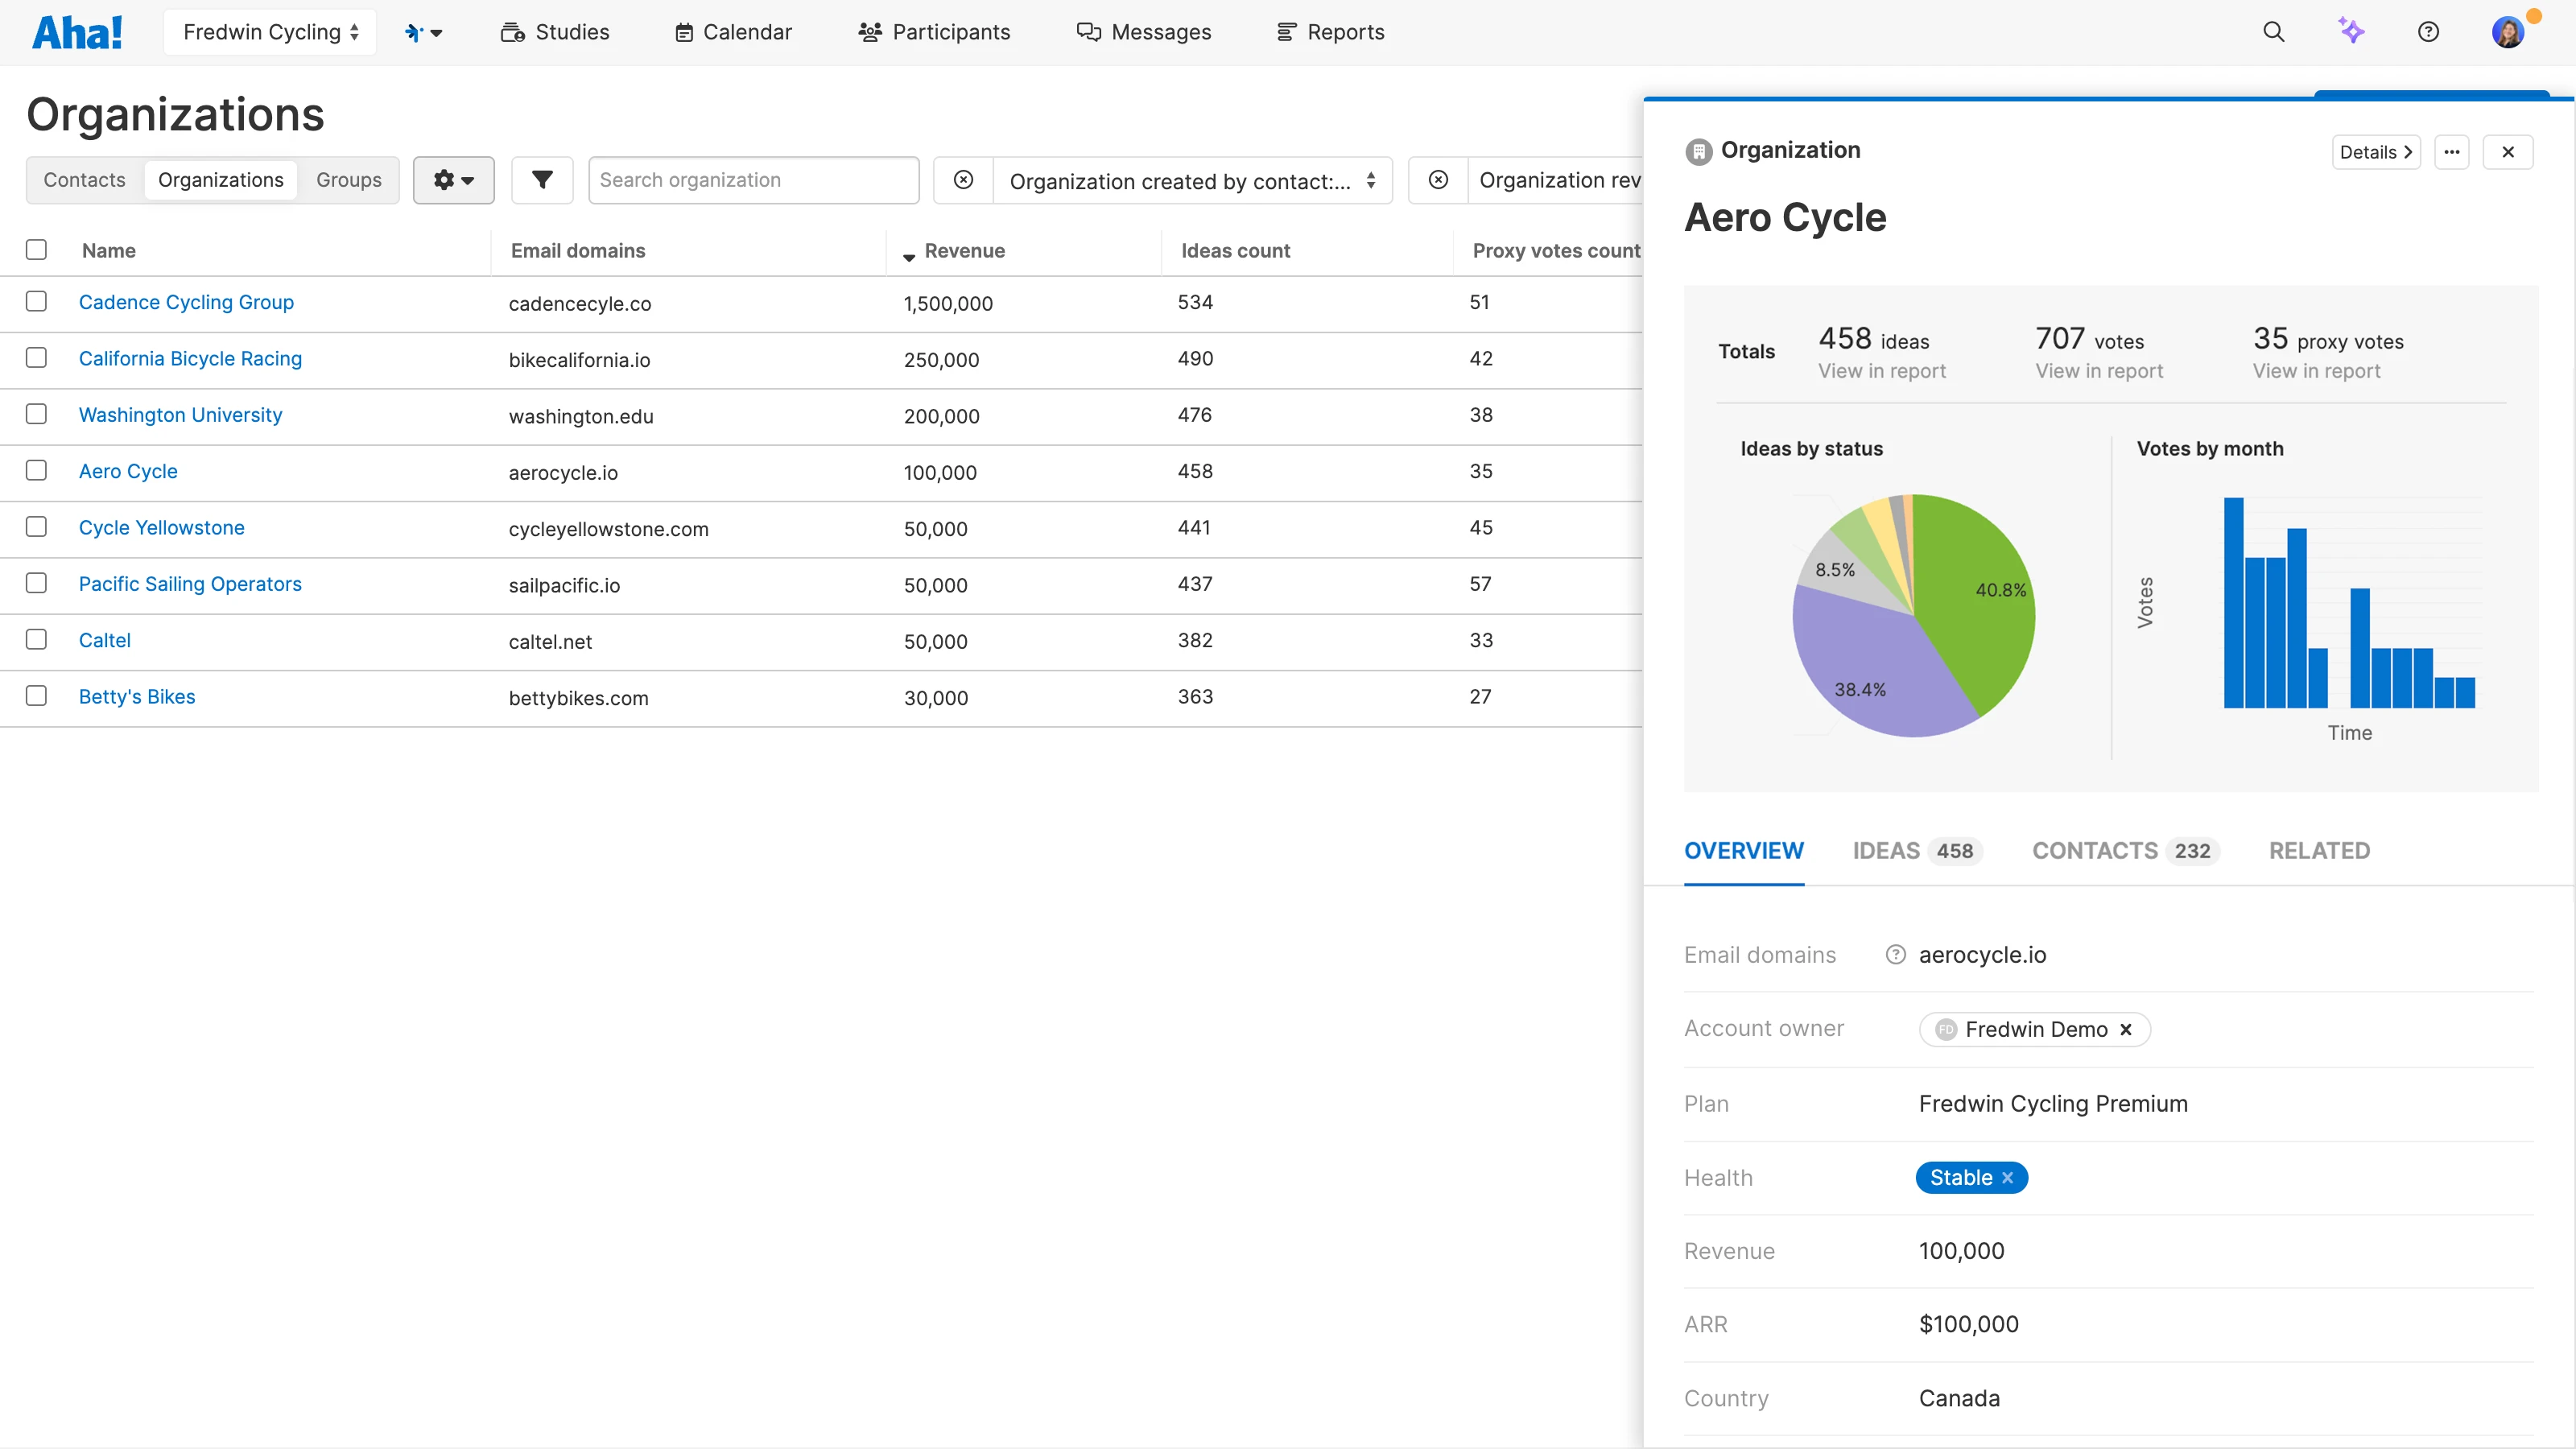2576x1449 pixels.
Task: Click the search magnifier icon
Action: pos(2273,31)
